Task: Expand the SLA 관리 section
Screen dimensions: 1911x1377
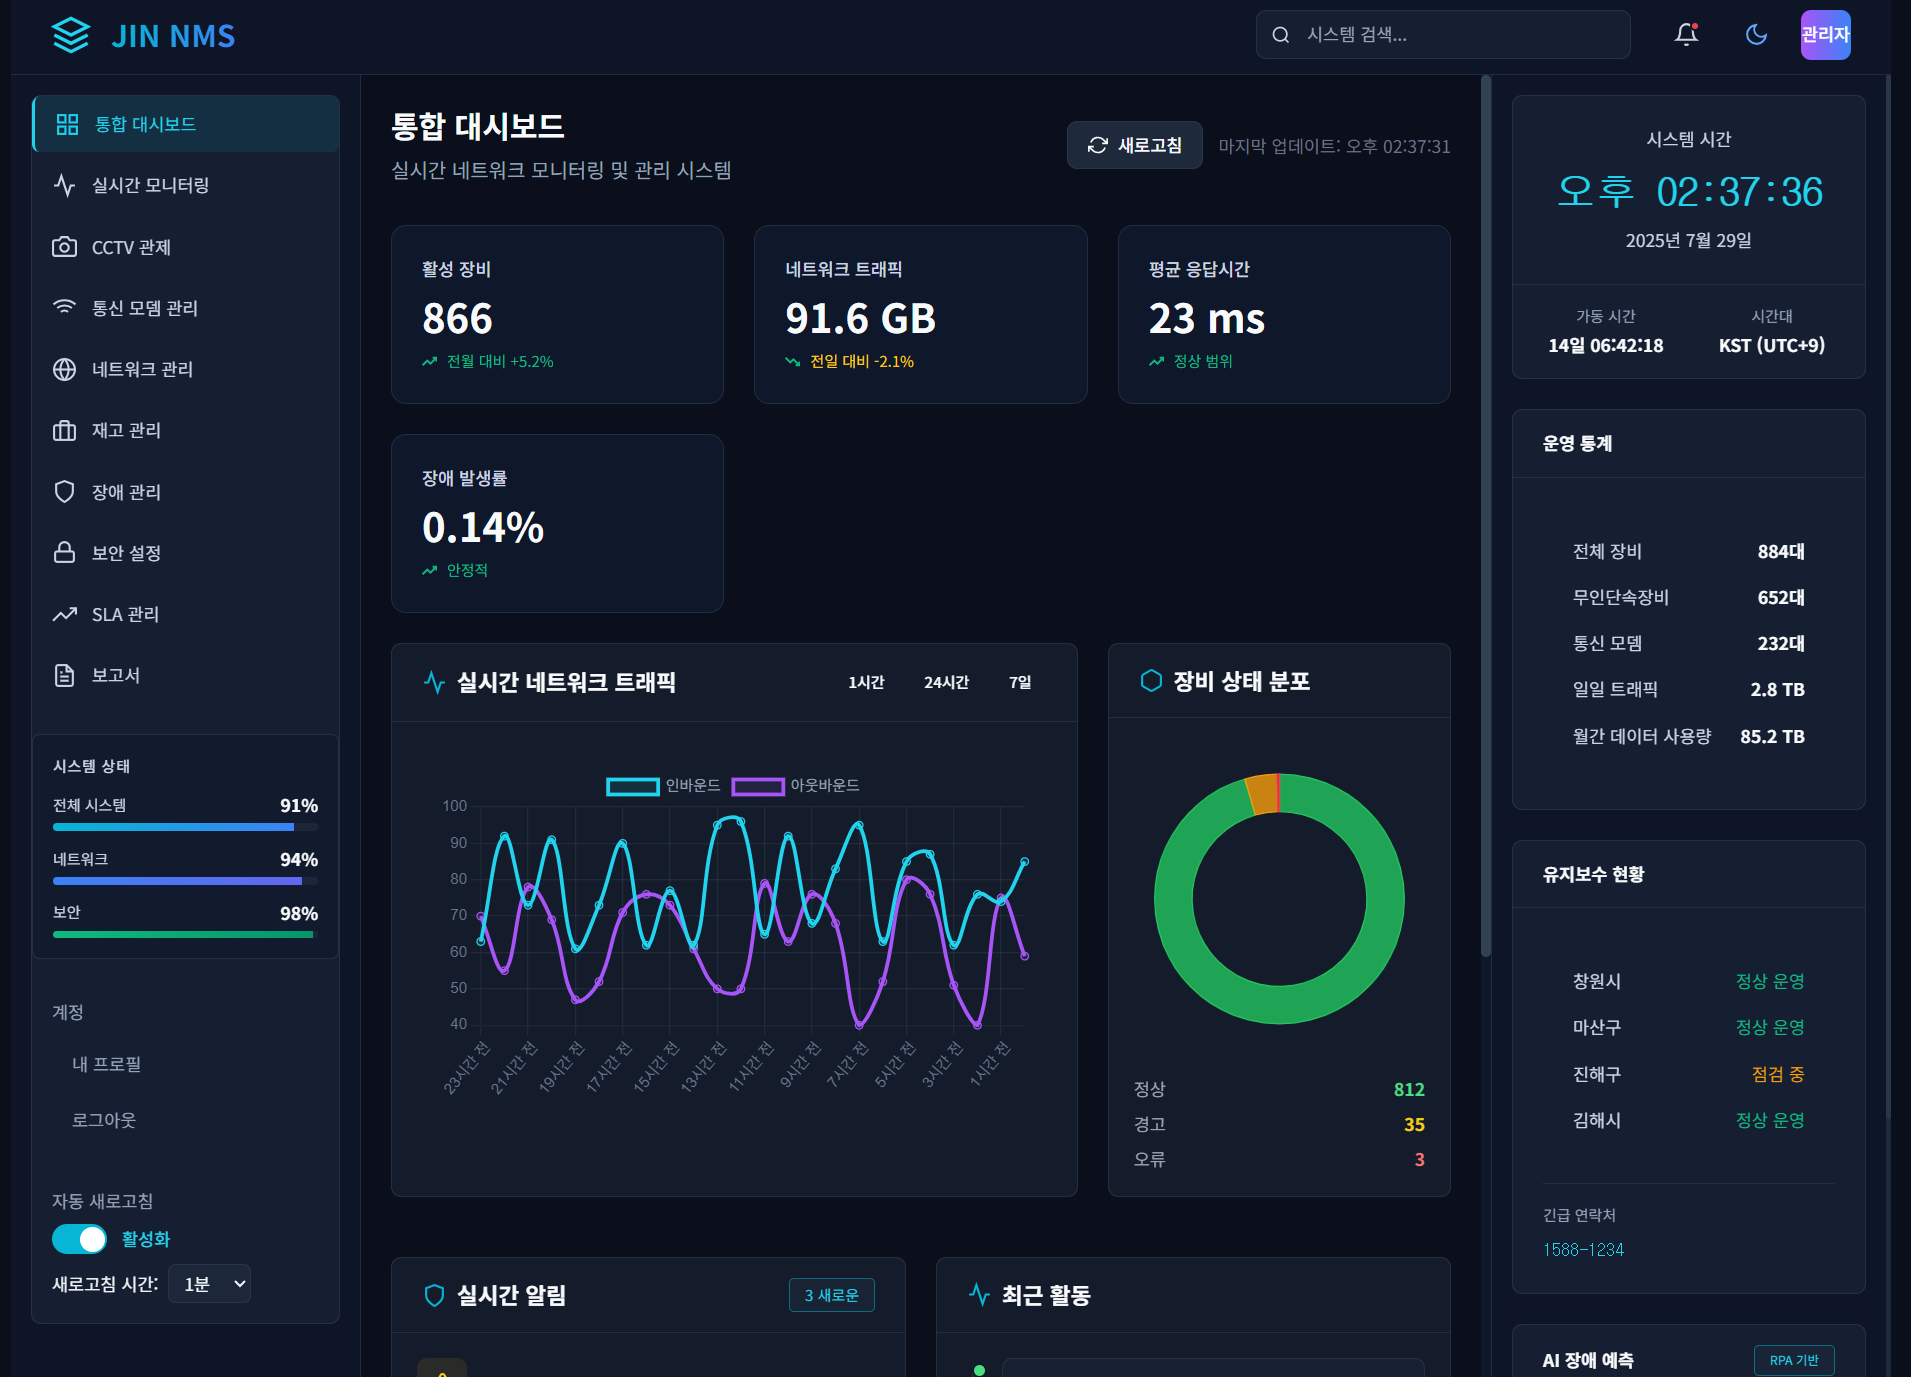Action: pos(124,614)
